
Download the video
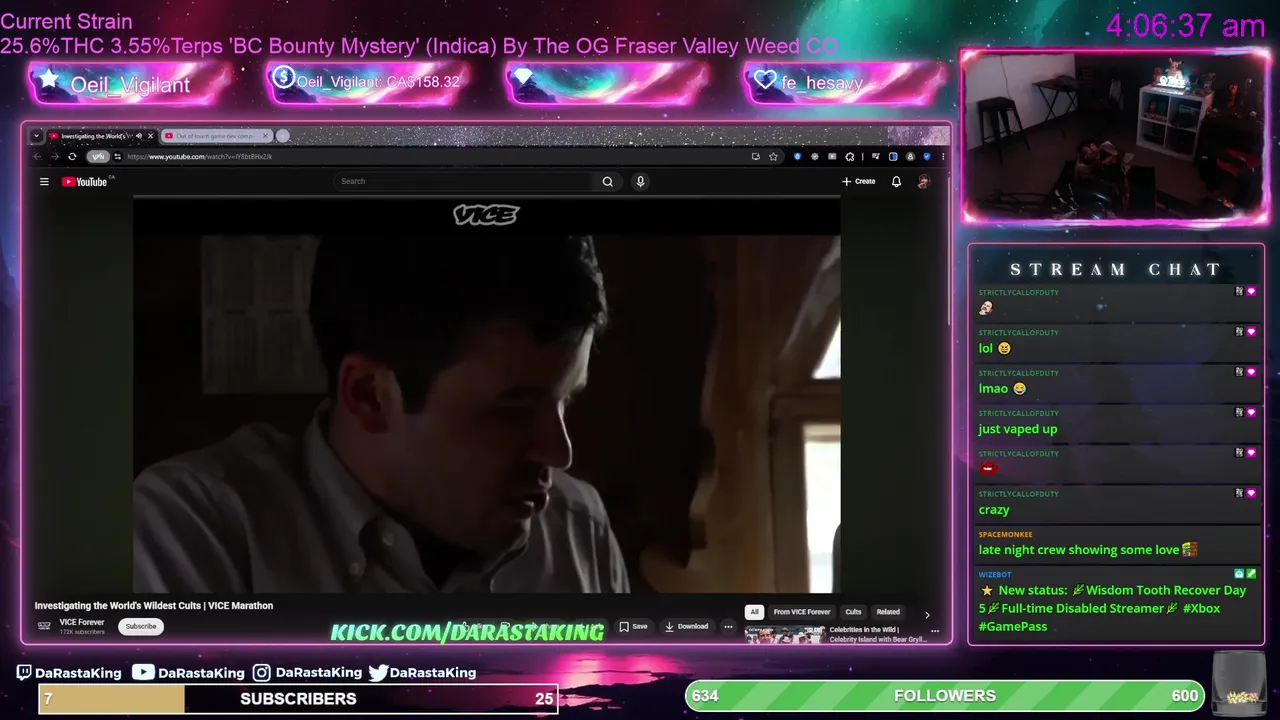point(686,626)
